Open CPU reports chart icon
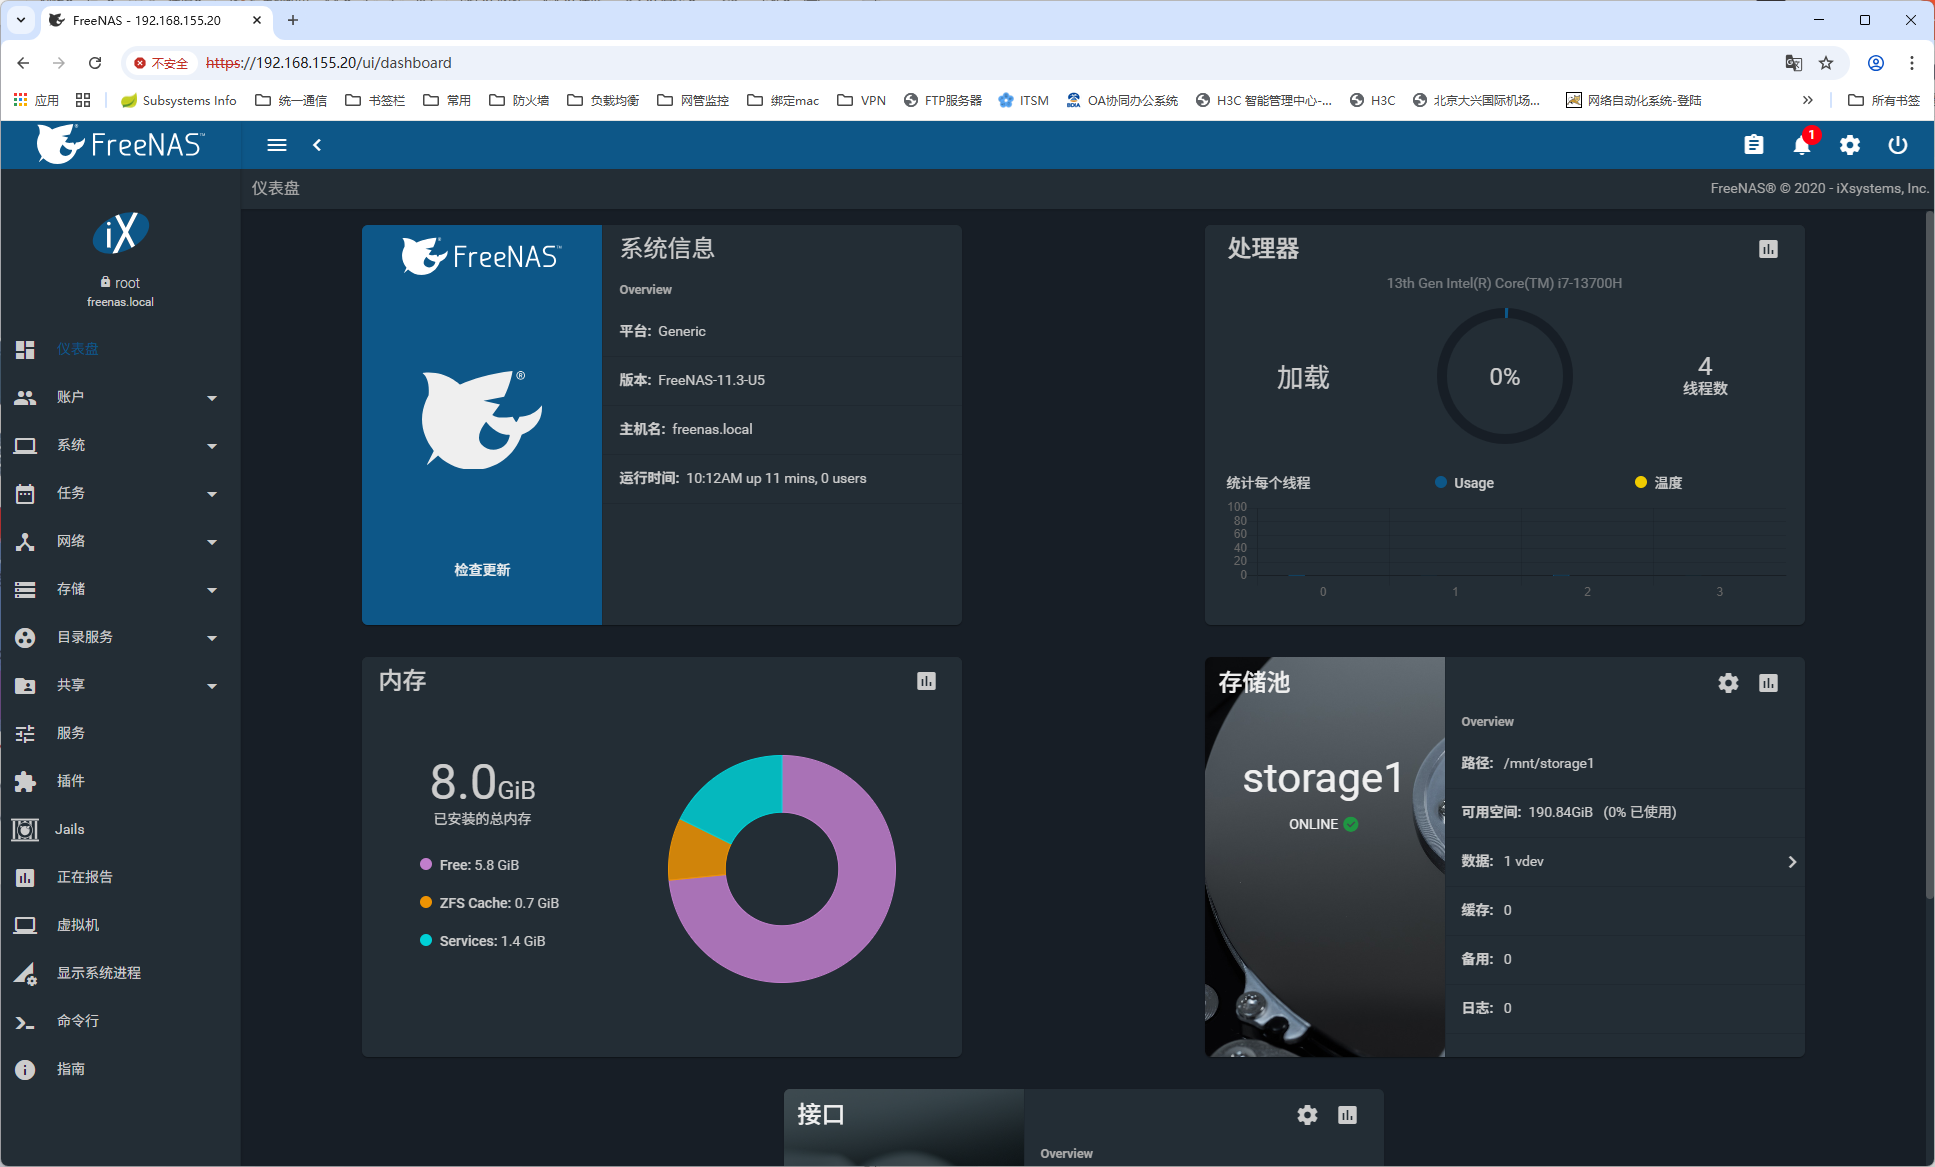 point(1768,249)
